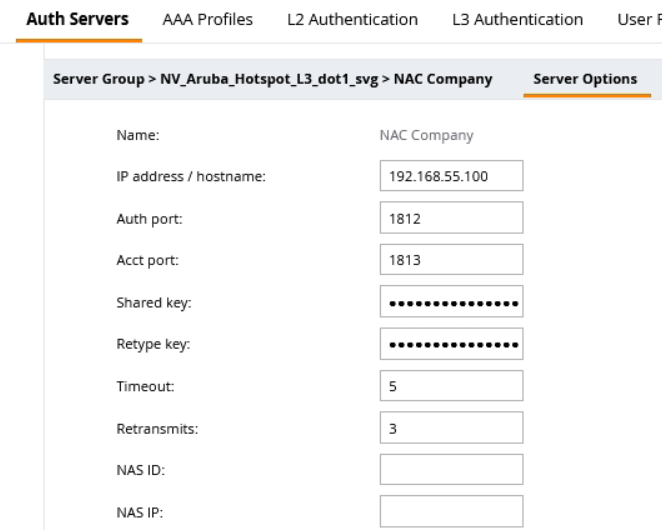Image resolution: width=662 pixels, height=530 pixels.
Task: Select the Shared key password field
Action: coord(451,302)
